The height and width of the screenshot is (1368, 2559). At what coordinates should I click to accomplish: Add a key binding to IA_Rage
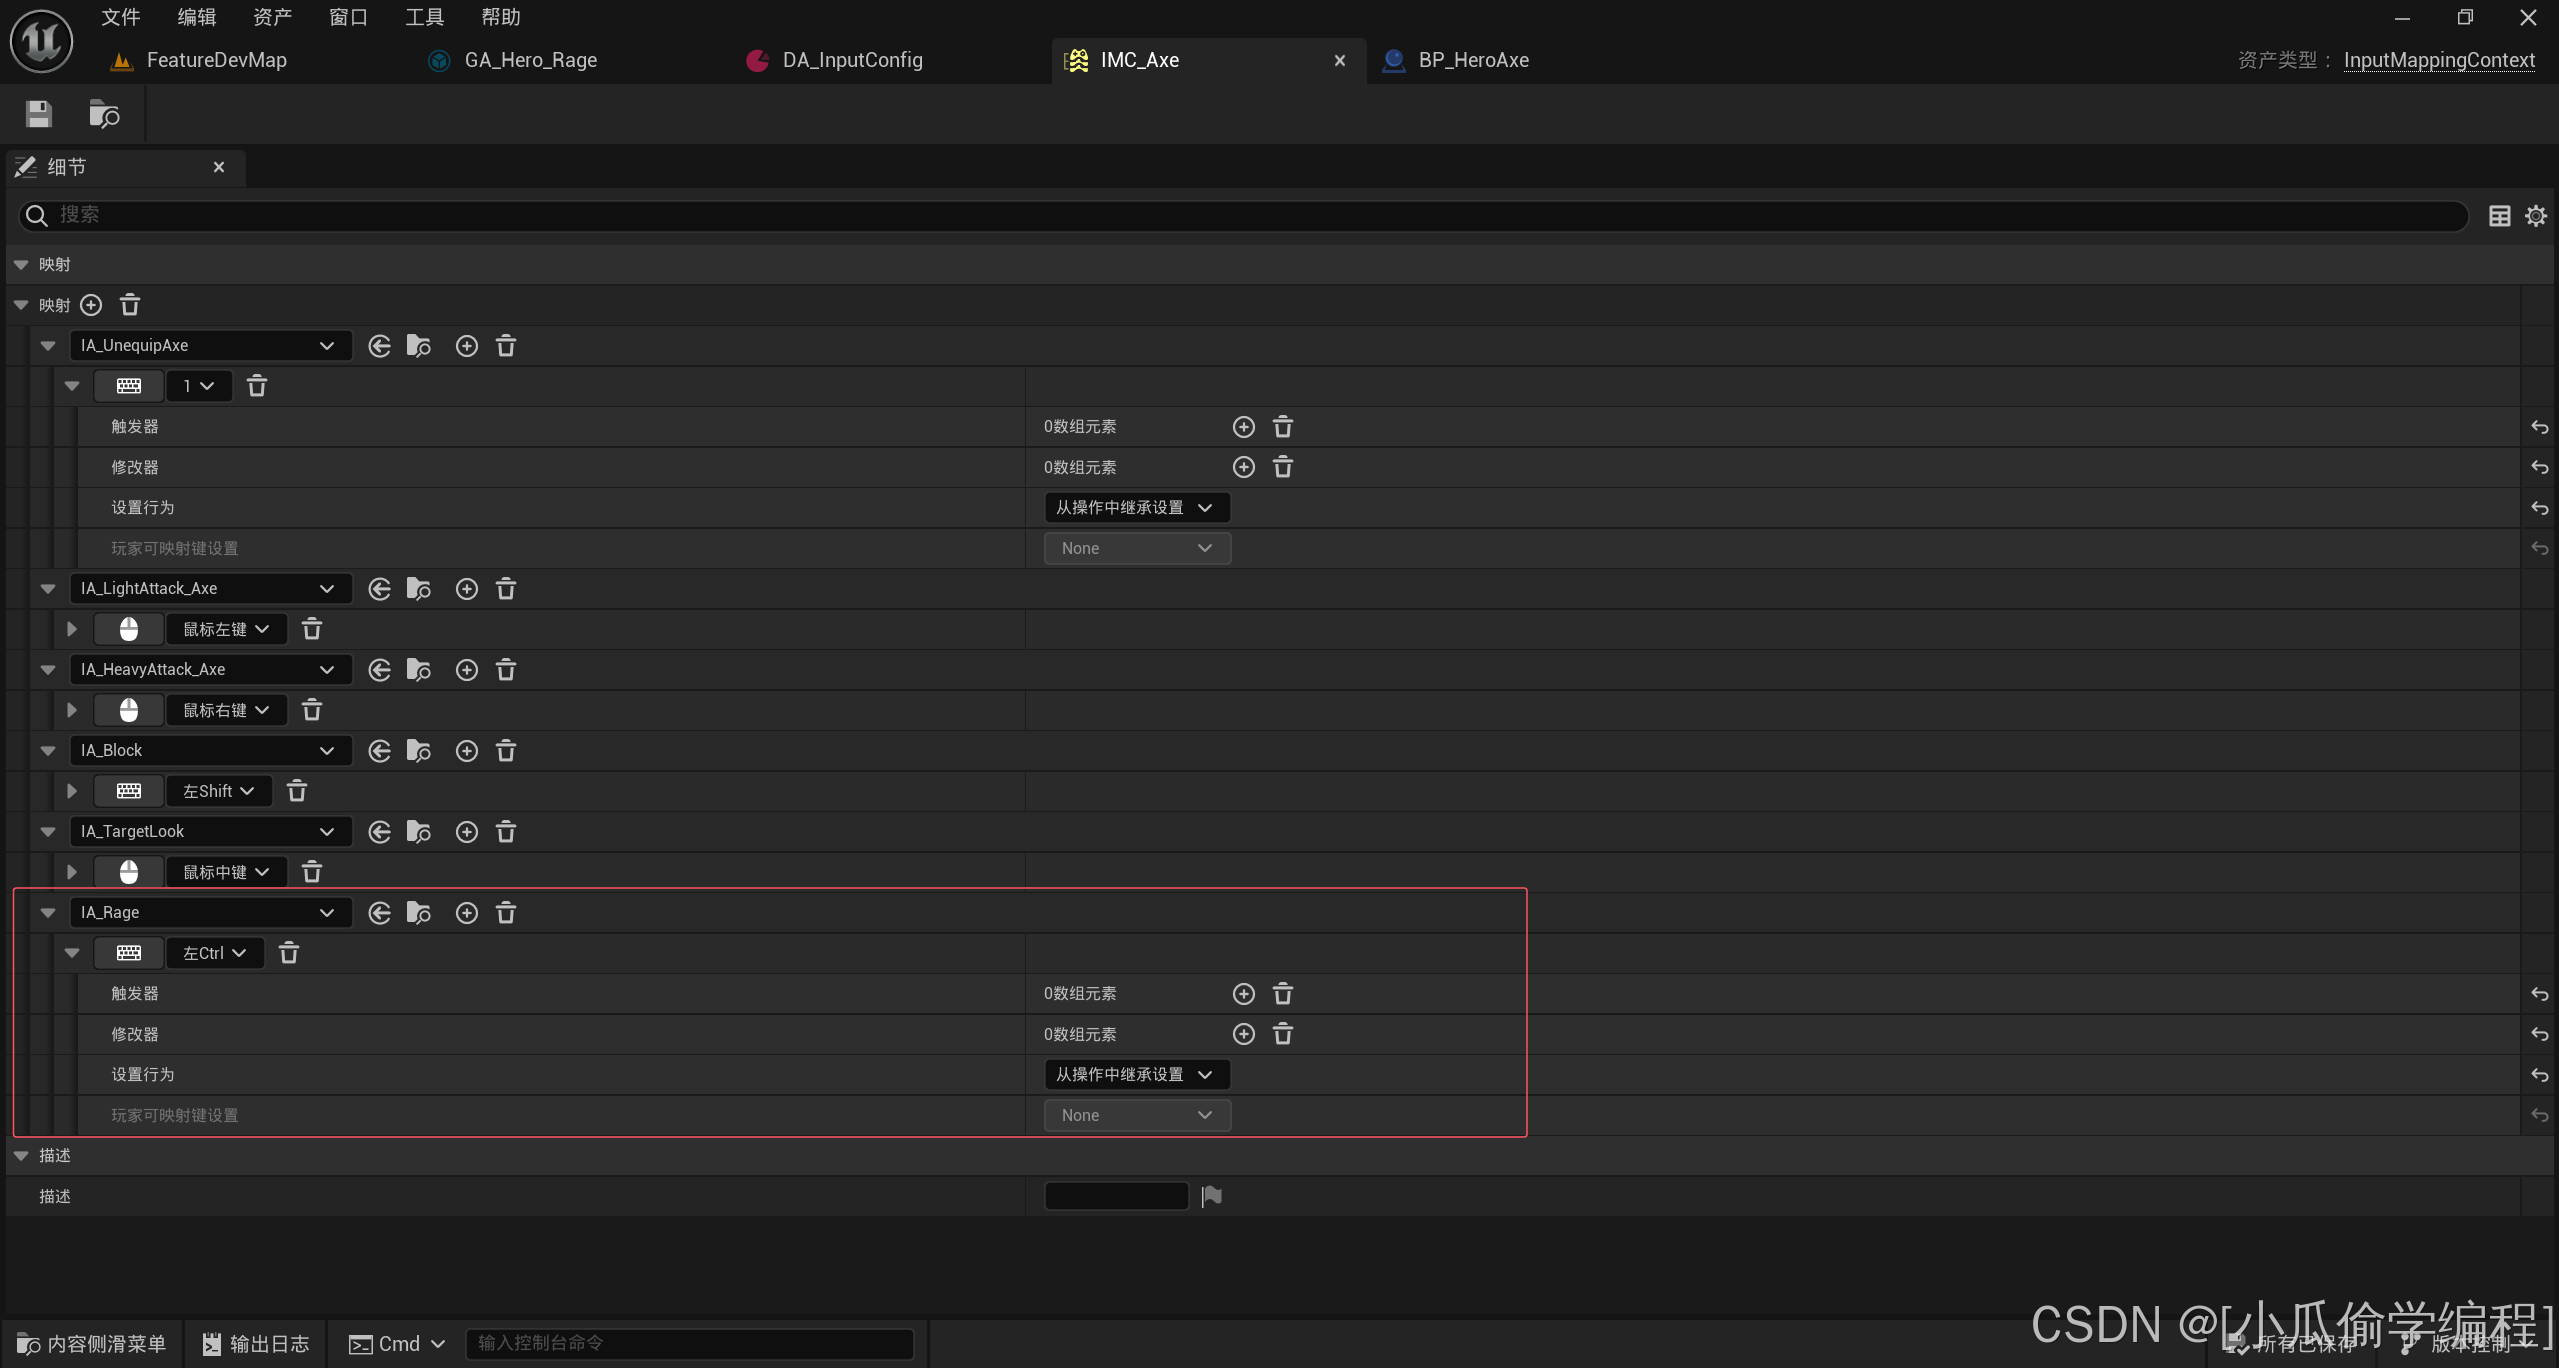(x=467, y=913)
